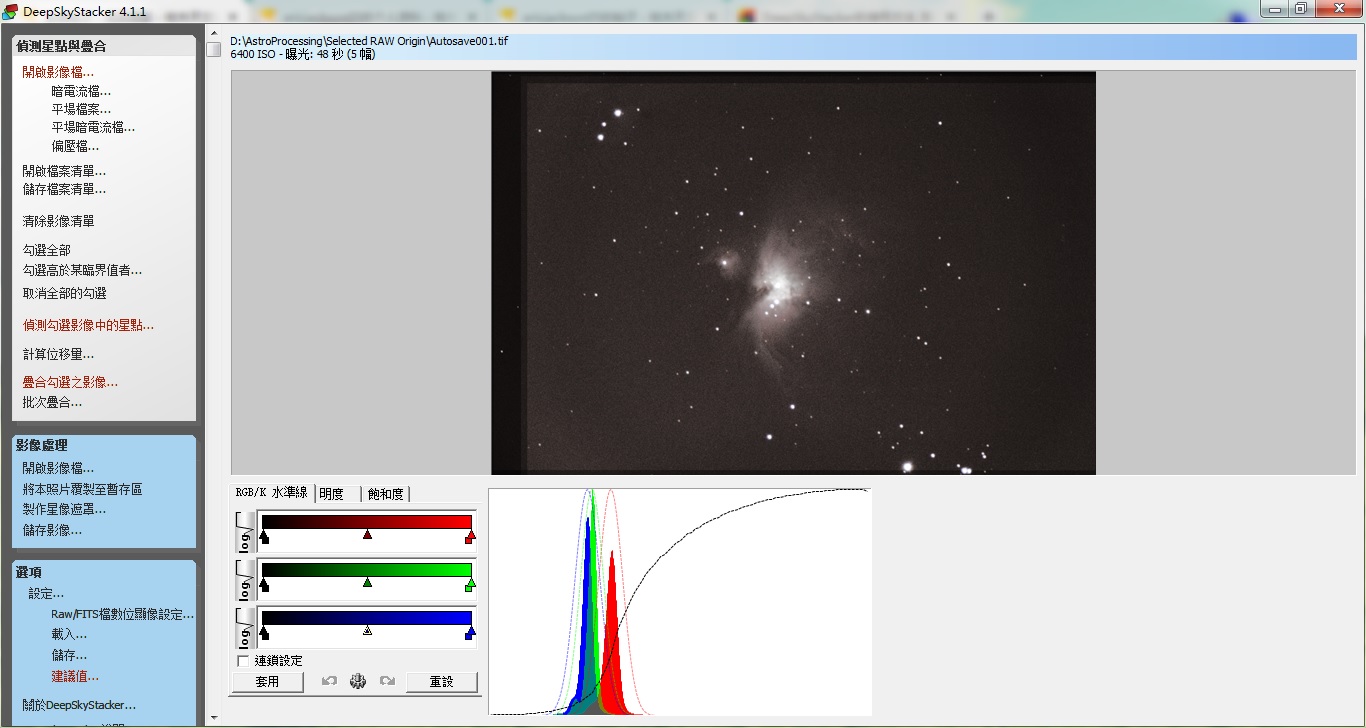Click 批次疊合 batch stacking

pos(52,402)
